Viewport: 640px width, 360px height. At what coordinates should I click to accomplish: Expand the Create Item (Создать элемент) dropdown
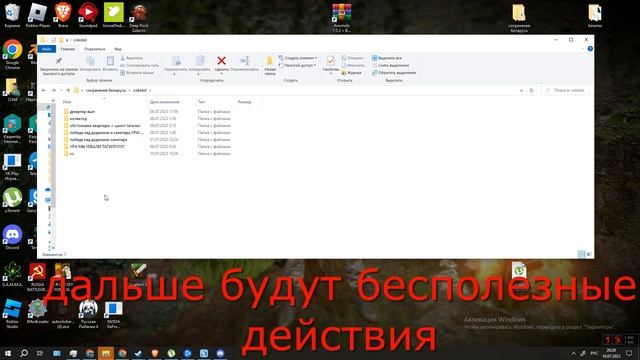pos(298,58)
